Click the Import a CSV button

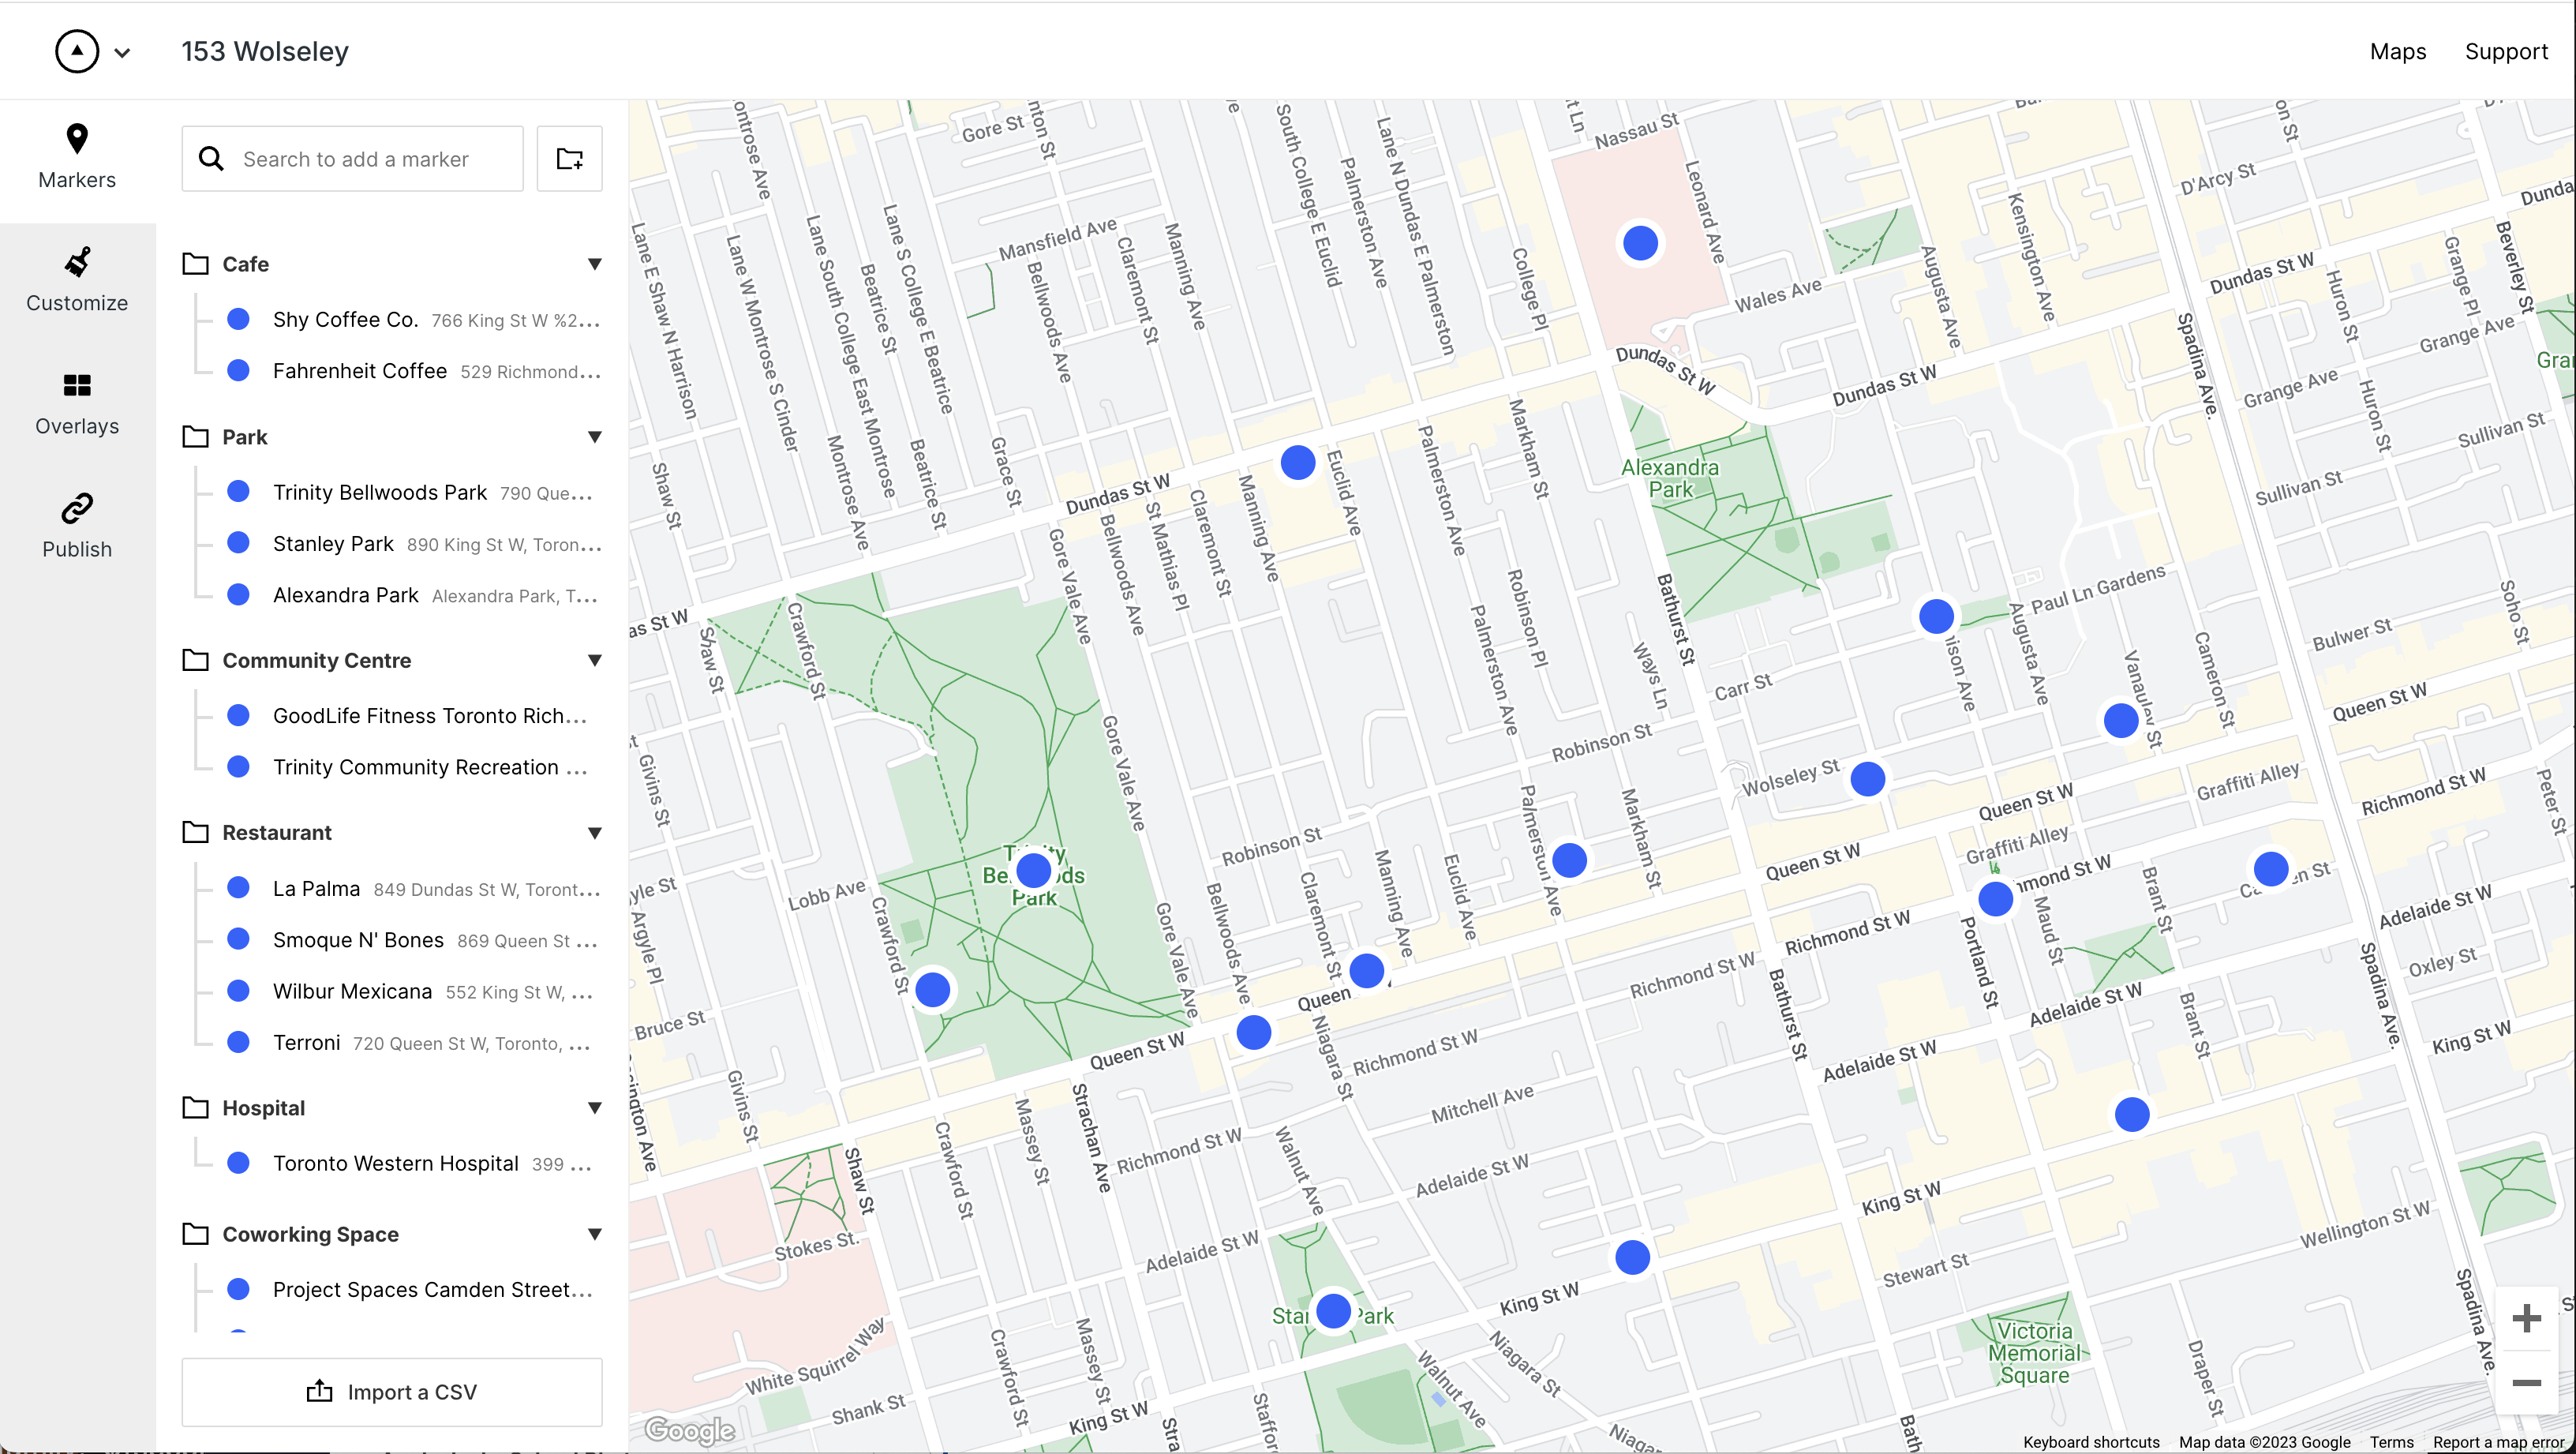[392, 1392]
